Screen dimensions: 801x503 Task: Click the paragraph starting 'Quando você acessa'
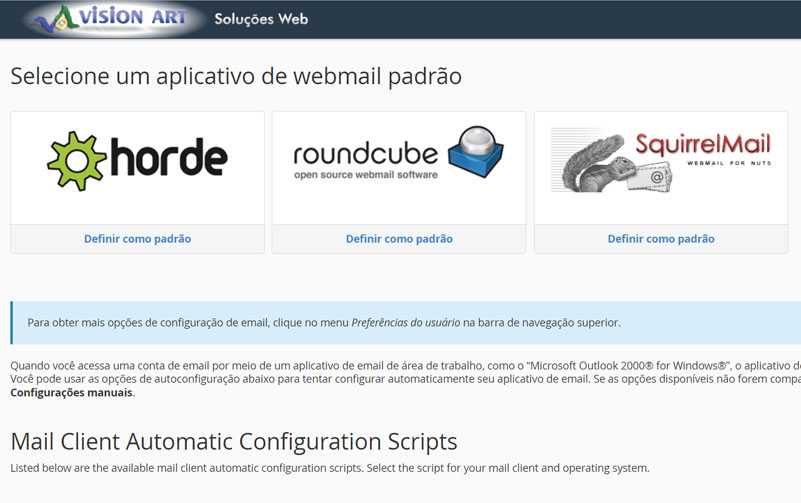coord(406,379)
